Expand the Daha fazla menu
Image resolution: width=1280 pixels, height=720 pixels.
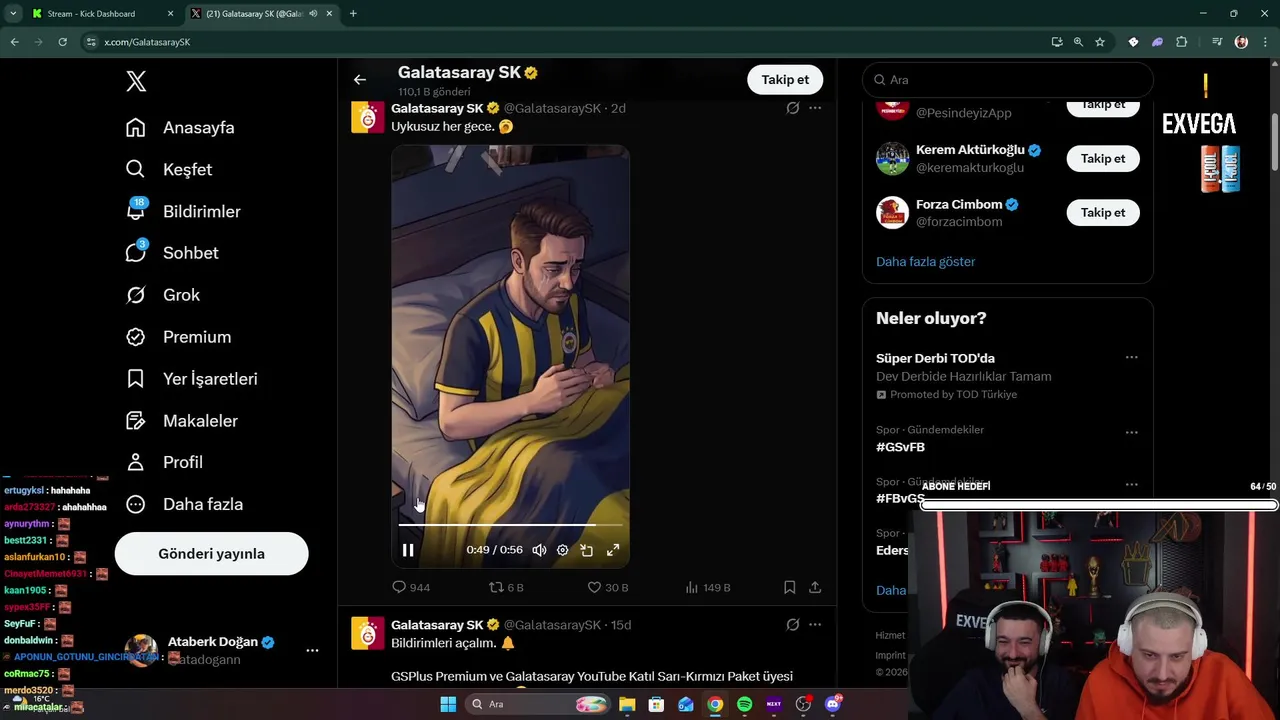tap(184, 504)
